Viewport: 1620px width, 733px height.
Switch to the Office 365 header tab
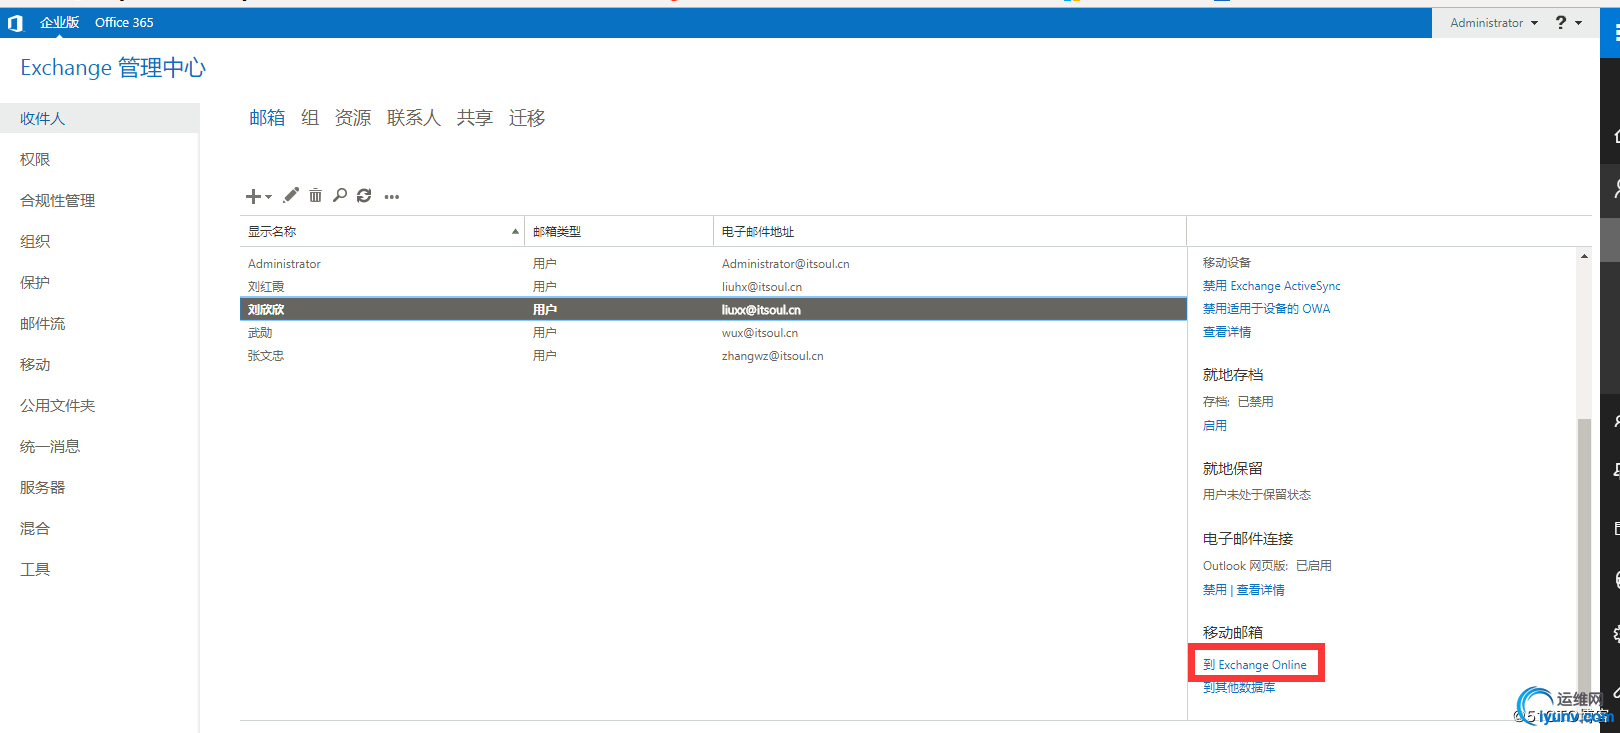click(x=124, y=22)
